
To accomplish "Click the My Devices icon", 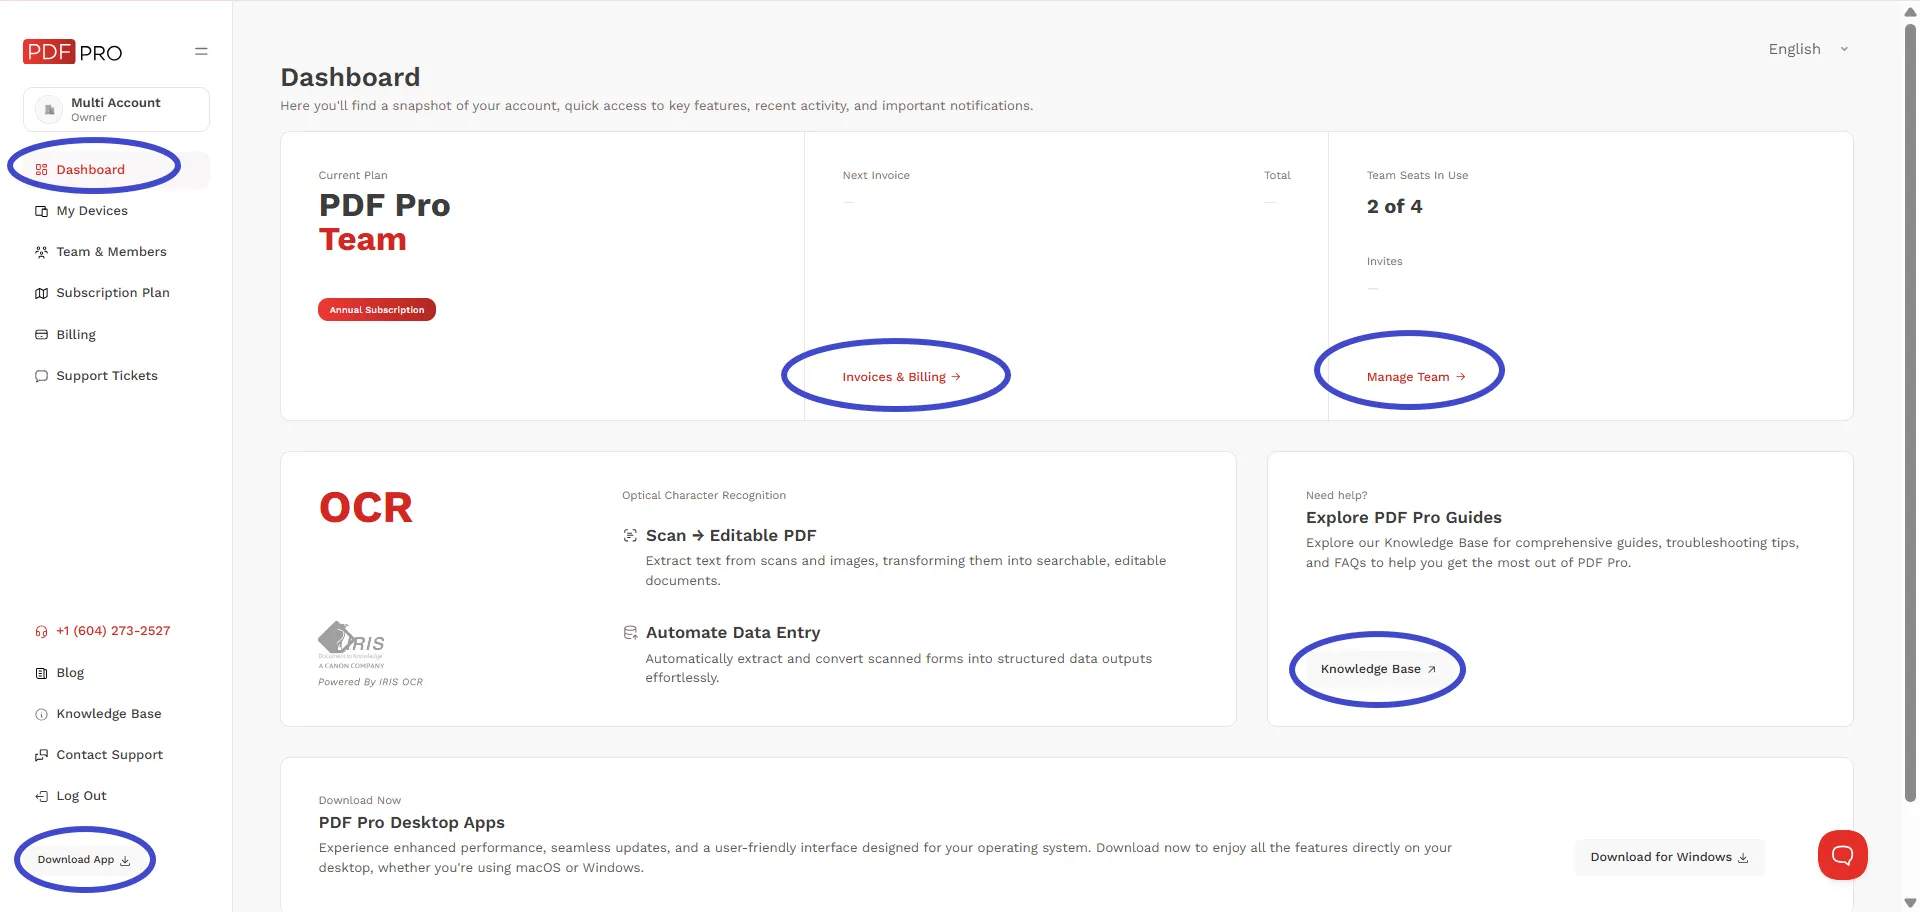I will tap(41, 211).
